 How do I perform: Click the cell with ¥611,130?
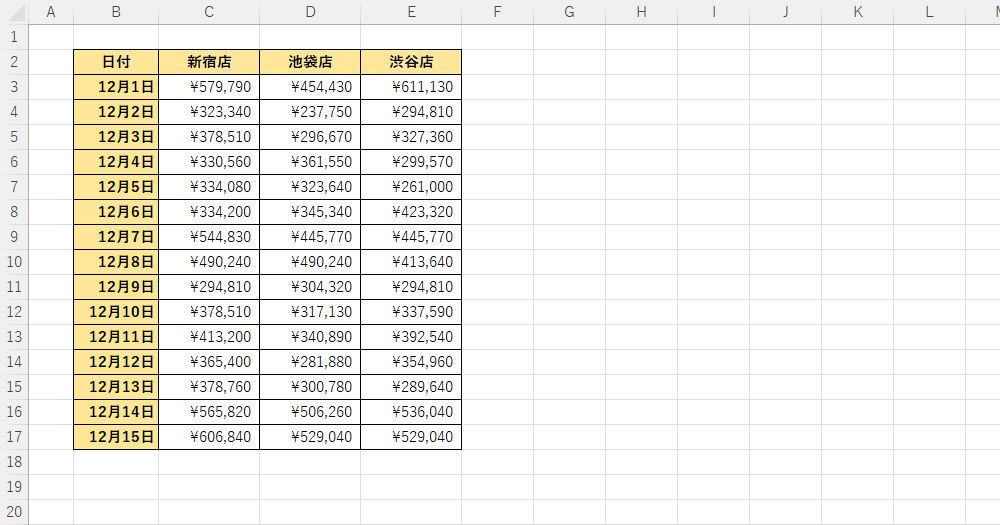(x=411, y=87)
